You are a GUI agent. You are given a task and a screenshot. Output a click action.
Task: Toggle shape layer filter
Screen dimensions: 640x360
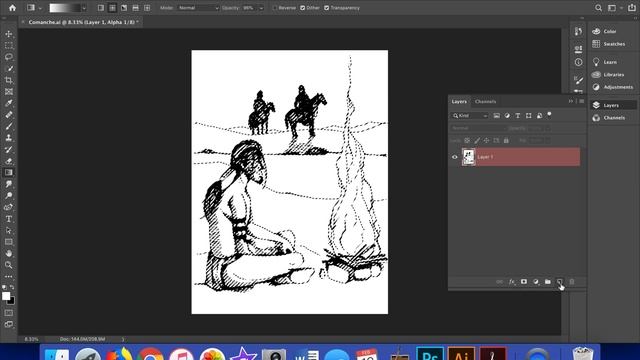[529, 116]
